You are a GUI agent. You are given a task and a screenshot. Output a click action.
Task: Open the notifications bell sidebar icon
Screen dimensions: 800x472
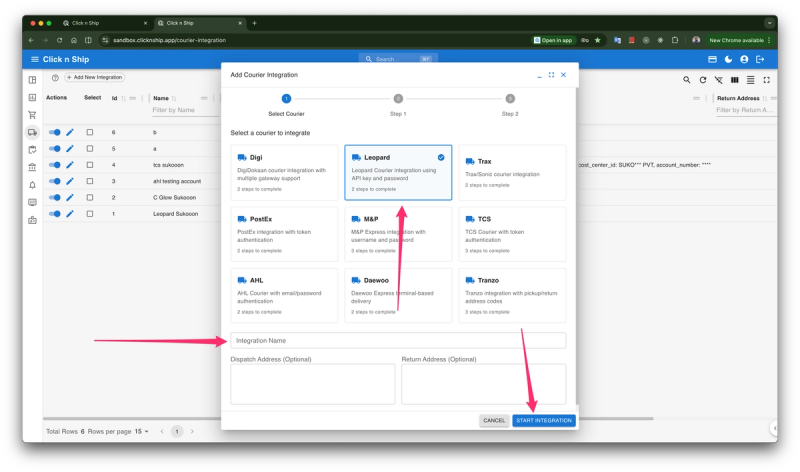point(33,185)
